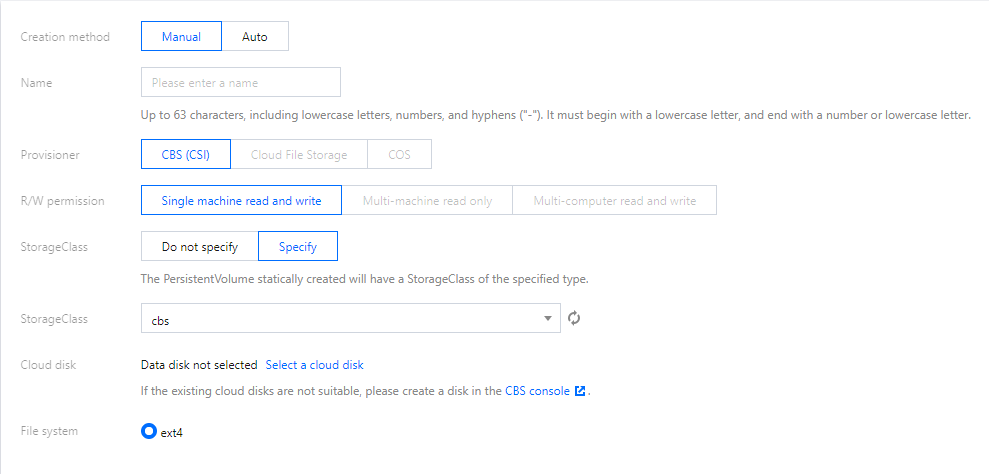Refresh the StorageClass list

pos(574,319)
